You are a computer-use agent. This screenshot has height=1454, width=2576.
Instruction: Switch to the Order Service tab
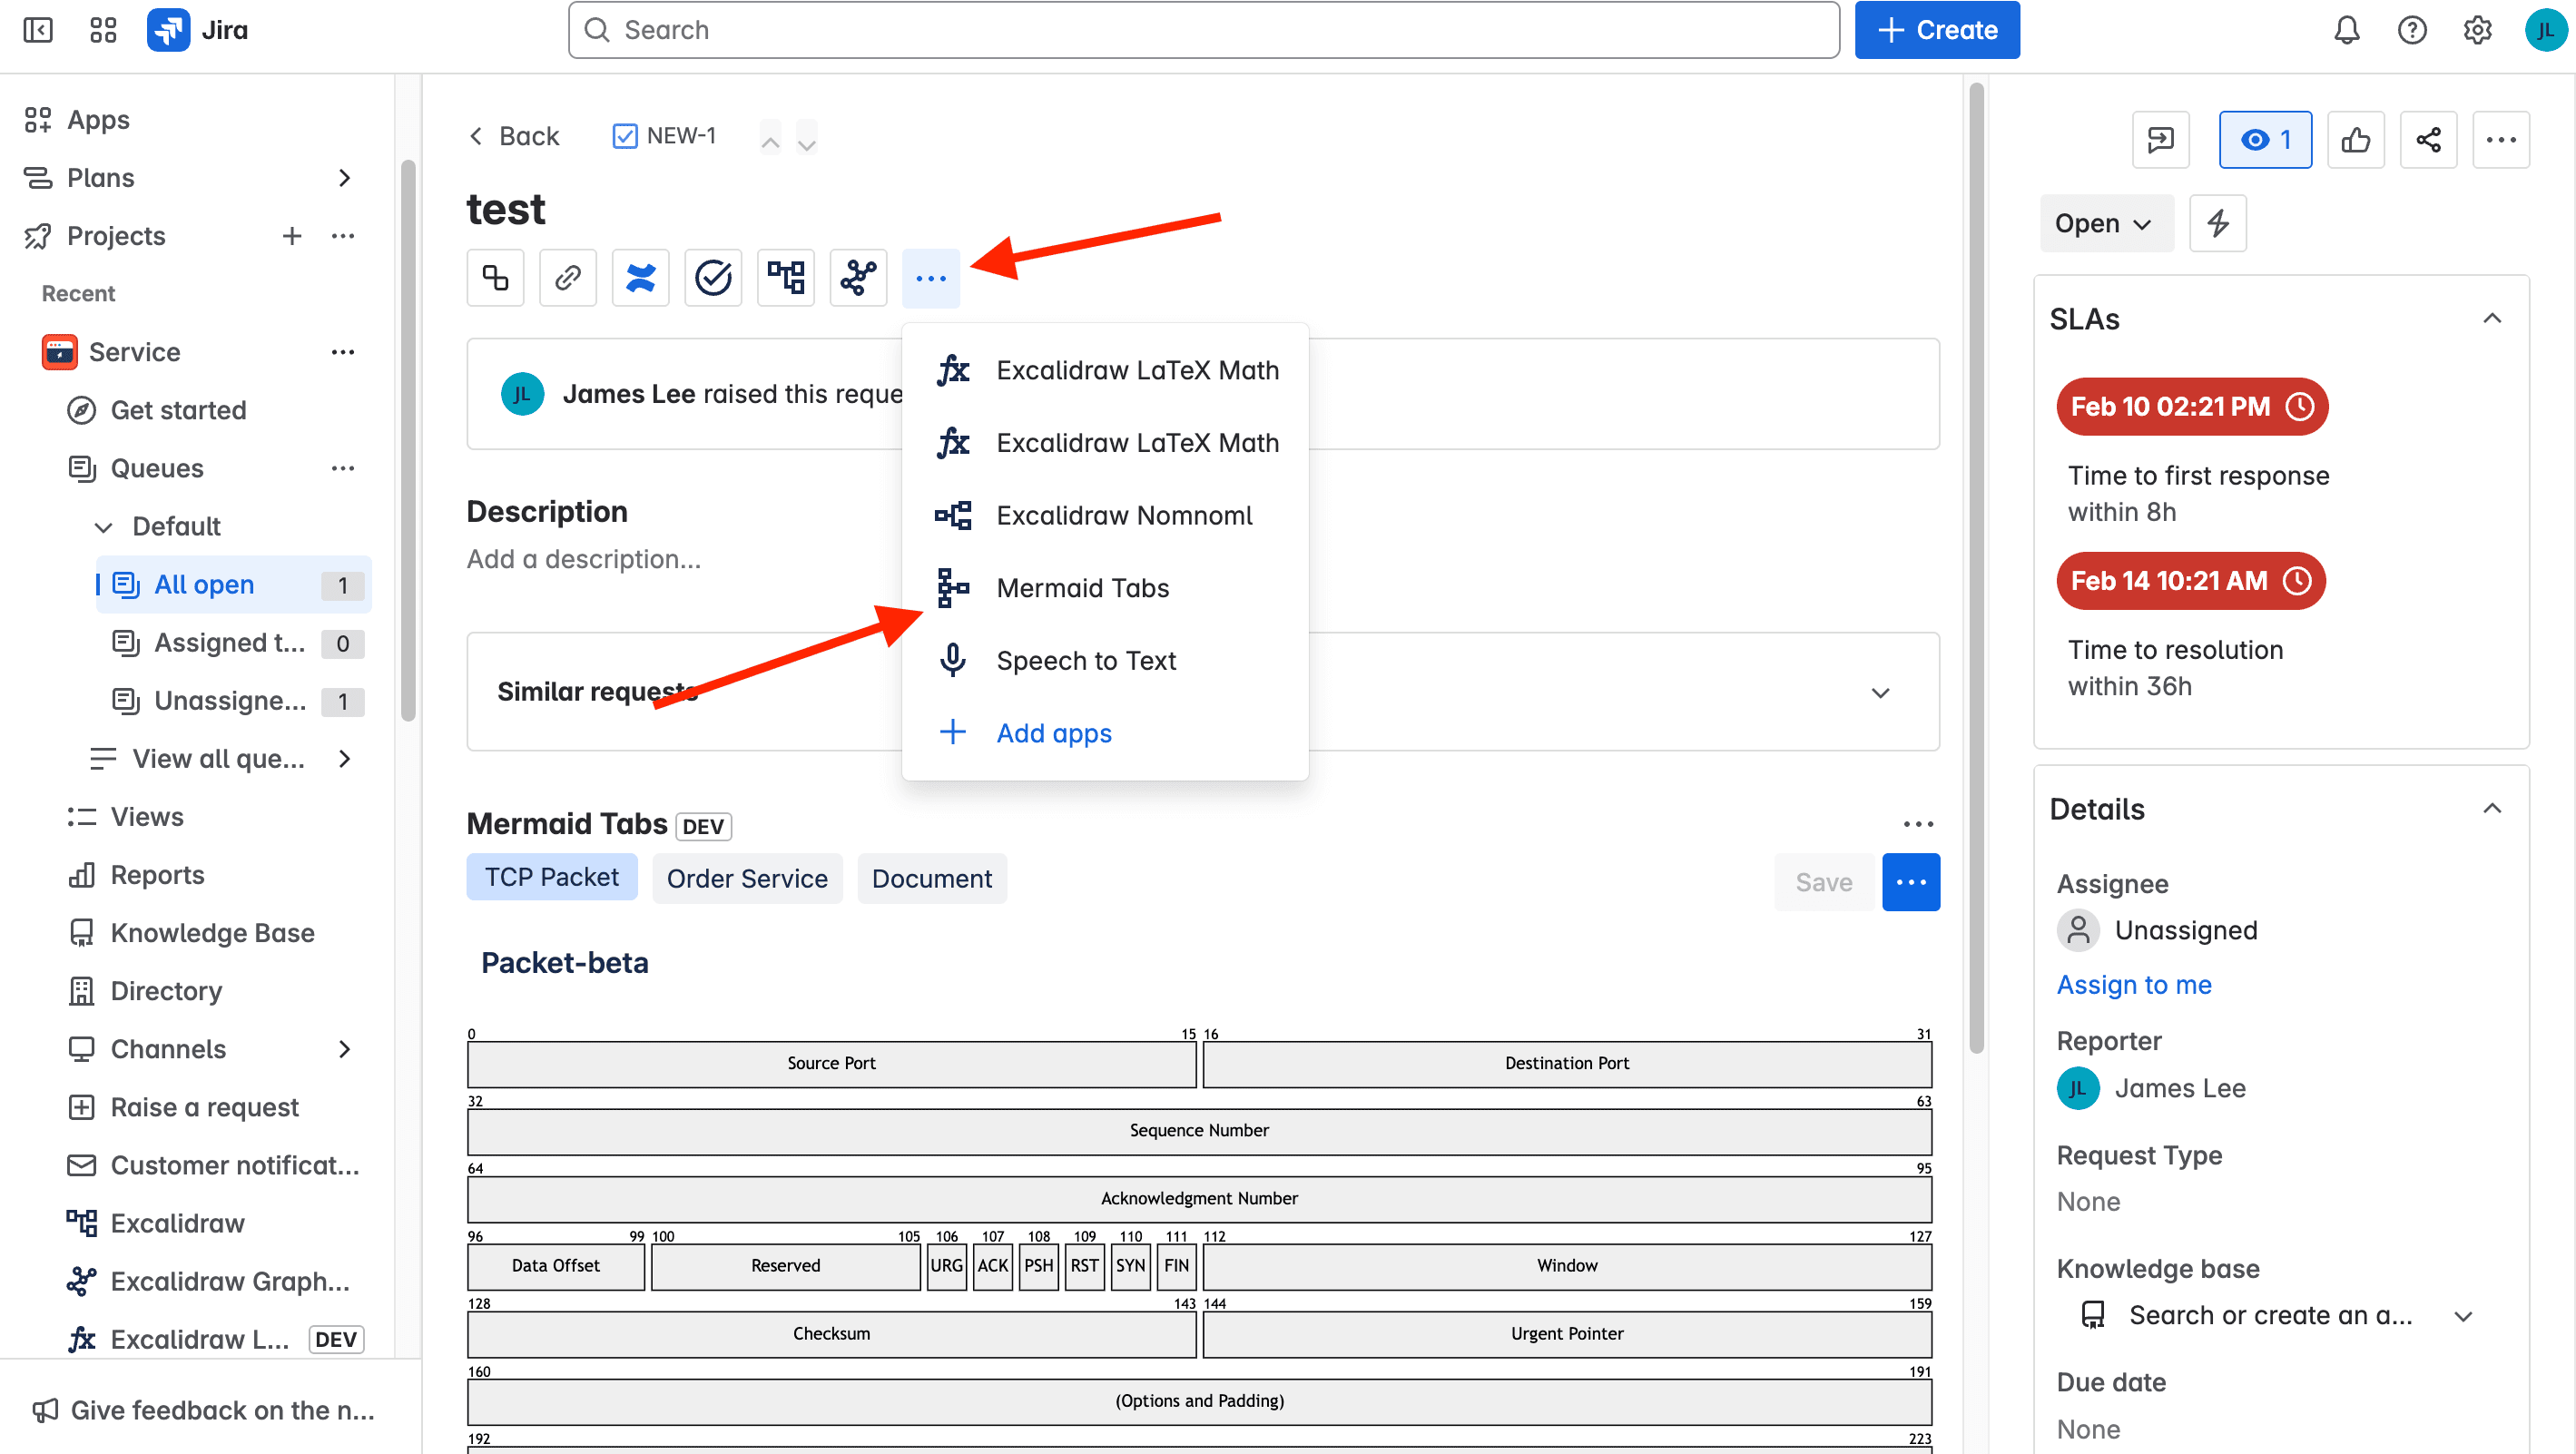pyautogui.click(x=747, y=878)
